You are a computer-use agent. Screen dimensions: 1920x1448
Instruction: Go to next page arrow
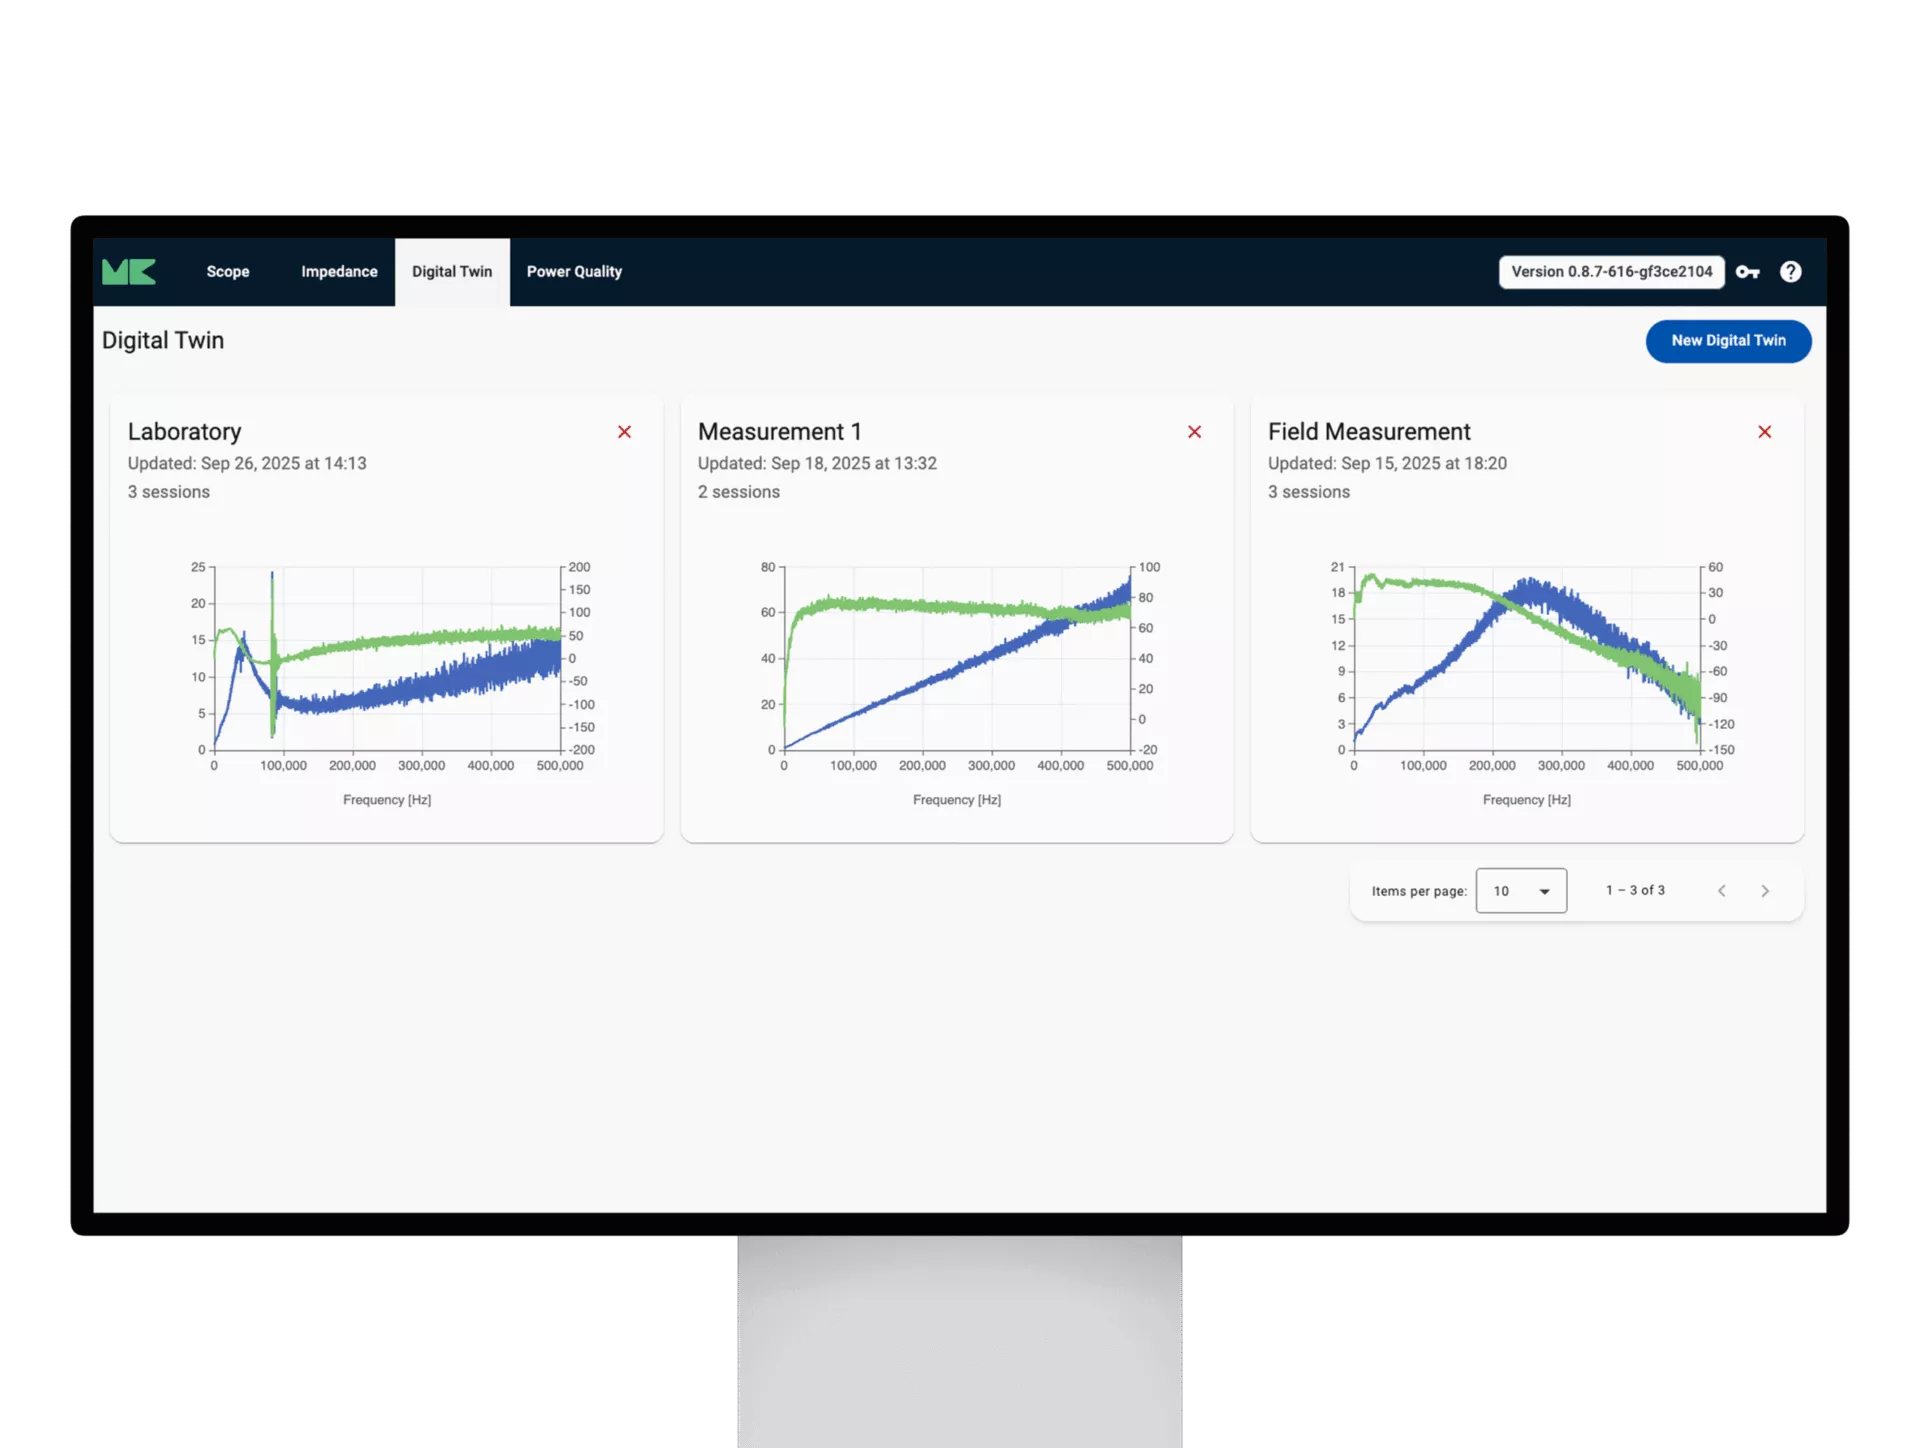pos(1765,891)
